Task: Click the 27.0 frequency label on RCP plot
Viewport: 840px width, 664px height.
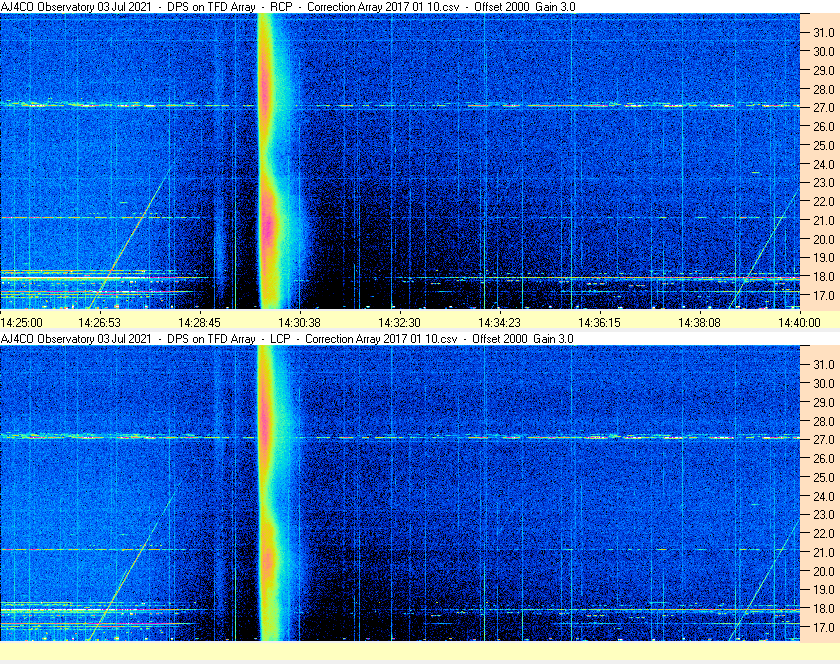Action: (x=824, y=108)
